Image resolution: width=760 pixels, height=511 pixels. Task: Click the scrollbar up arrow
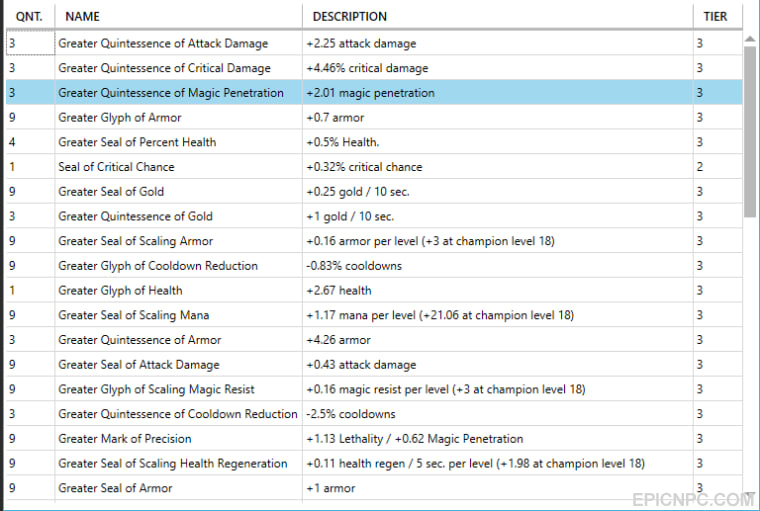pyautogui.click(x=750, y=39)
